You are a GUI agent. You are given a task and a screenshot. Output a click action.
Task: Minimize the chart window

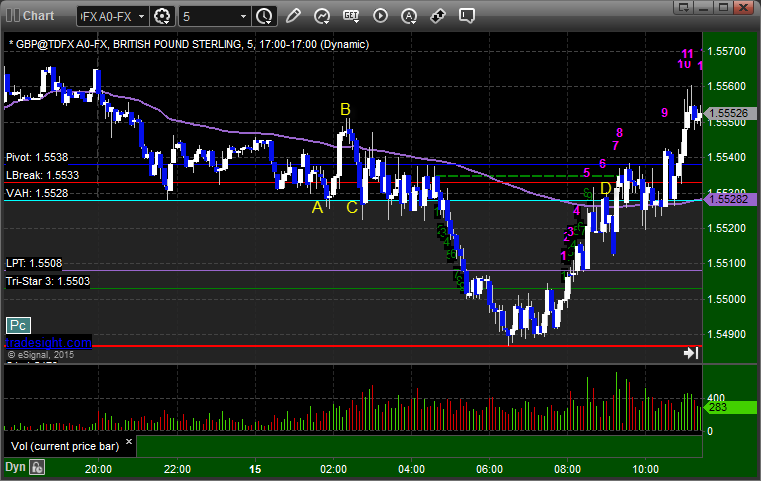coord(704,7)
